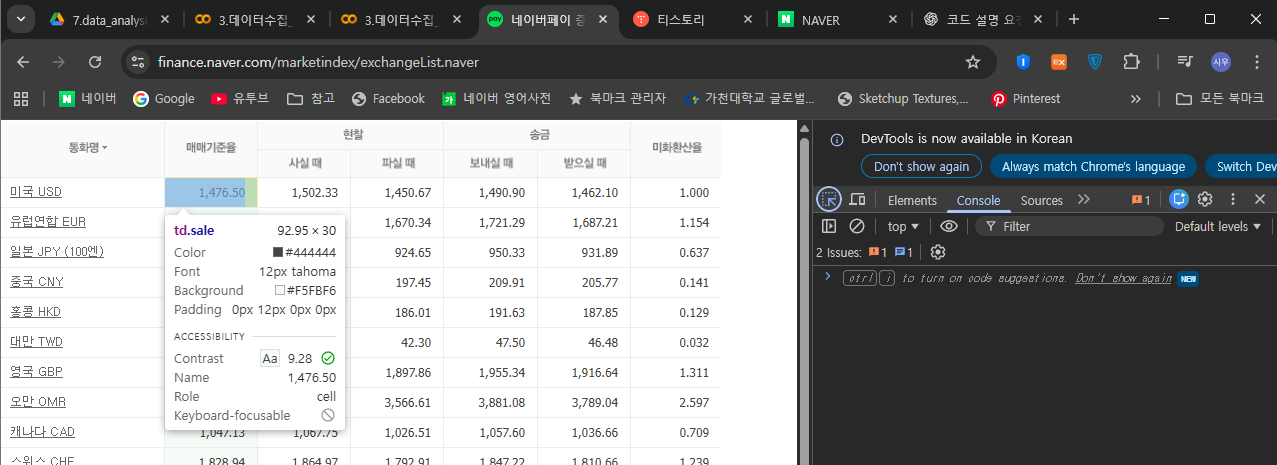Clear the console
Viewport: 1277px width, 465px height.
tap(857, 226)
